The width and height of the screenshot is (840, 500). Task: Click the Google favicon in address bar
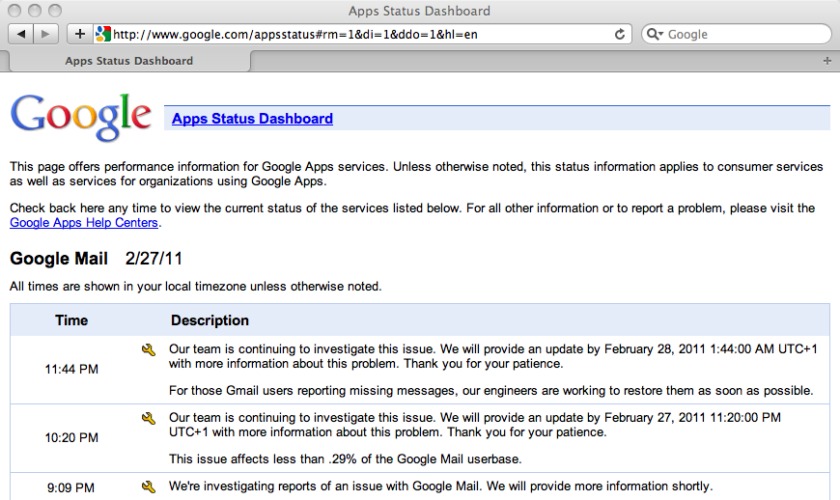tap(102, 34)
